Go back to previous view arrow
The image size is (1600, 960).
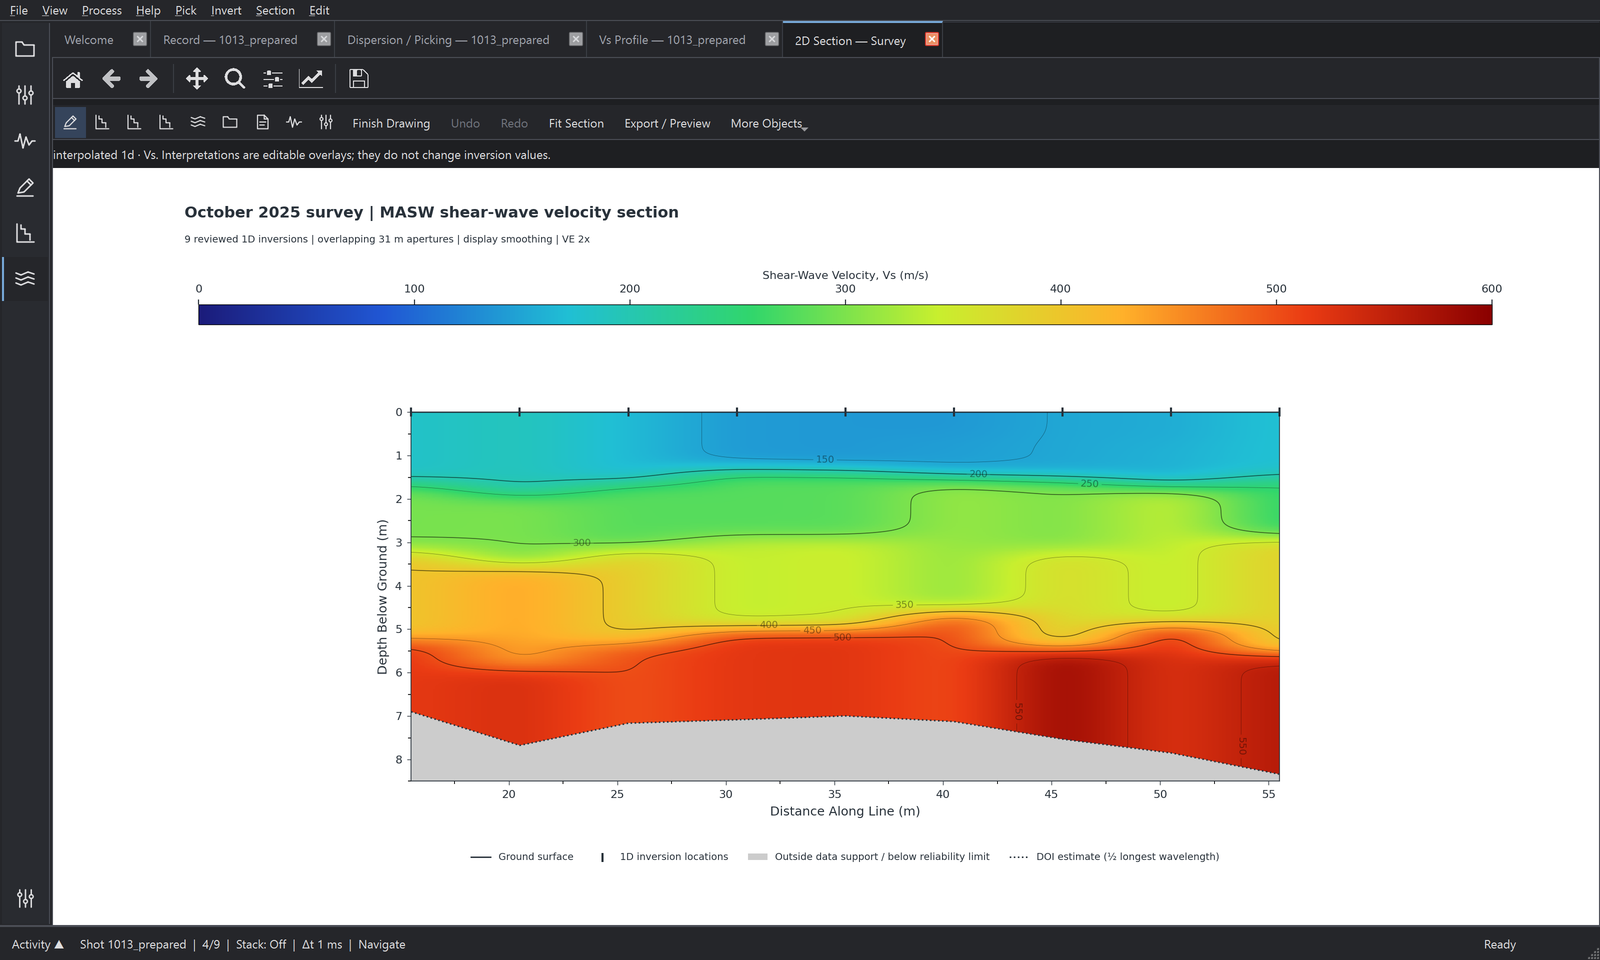pyautogui.click(x=111, y=79)
